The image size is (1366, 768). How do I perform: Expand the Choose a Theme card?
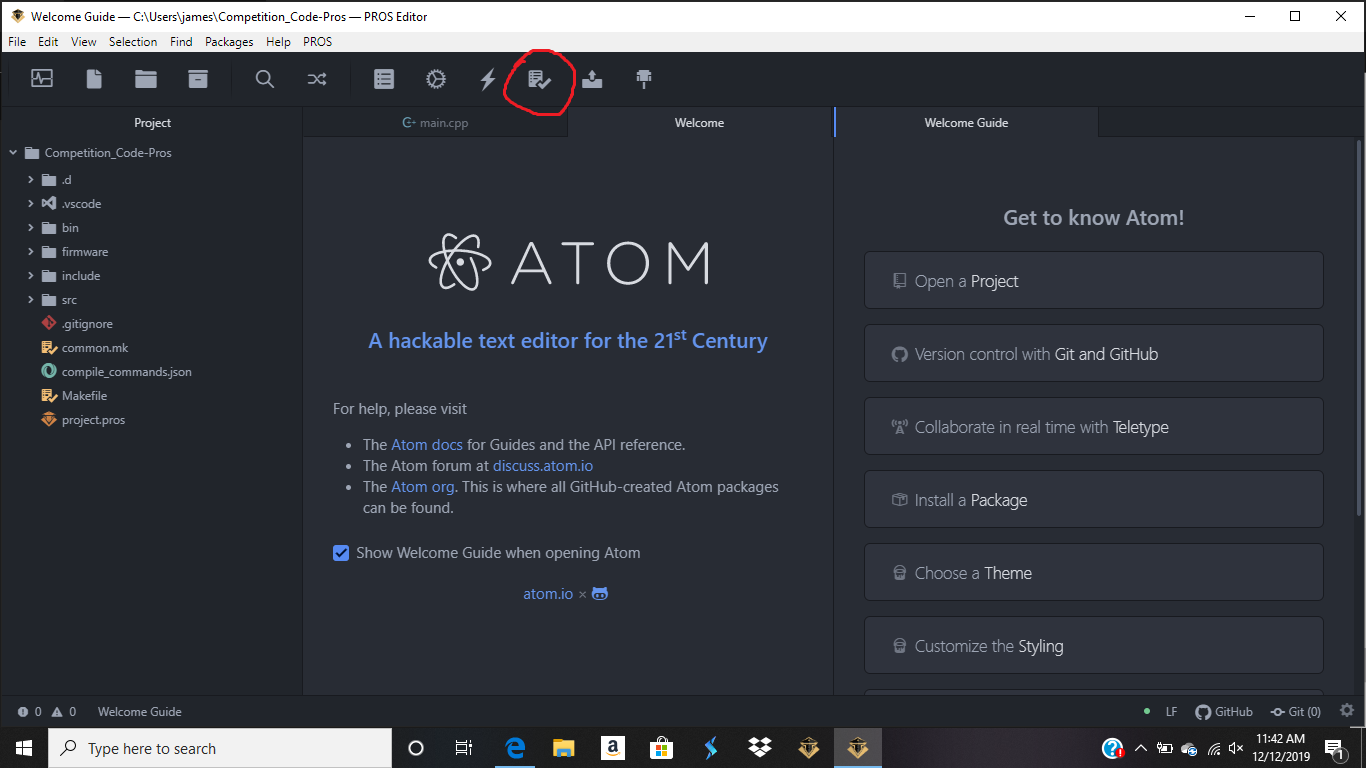point(1094,573)
